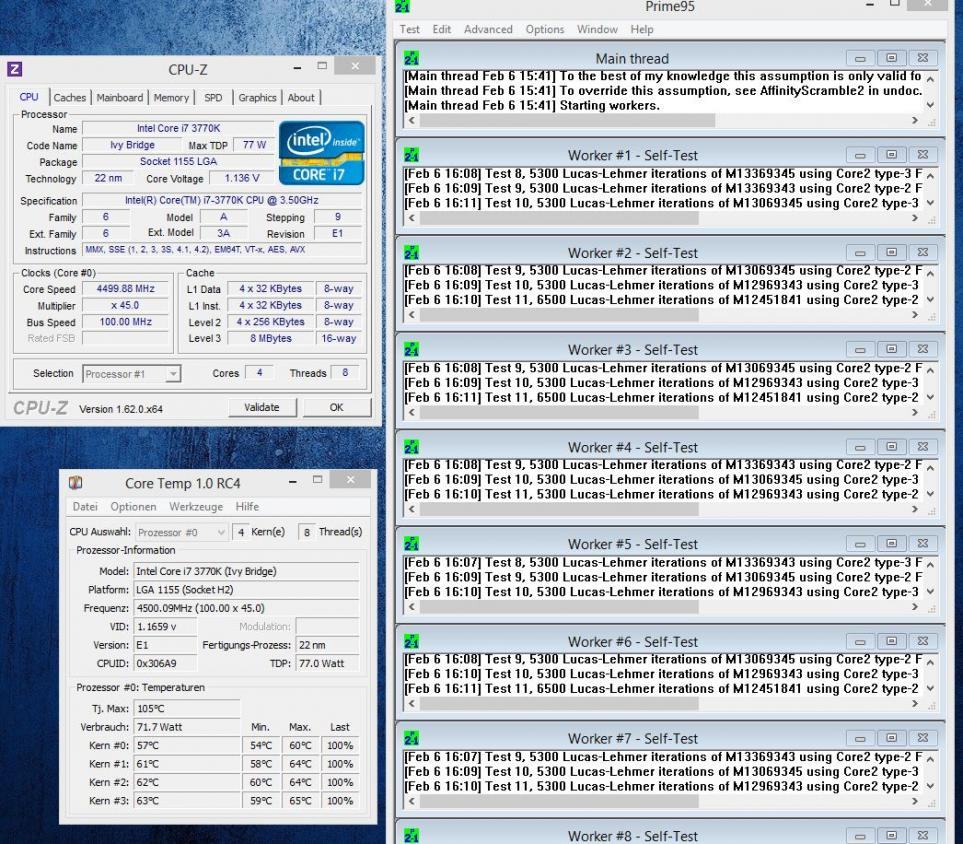Viewport: 963px width, 844px height.
Task: Click the Multiplier x 45.0 value
Action: coord(125,305)
